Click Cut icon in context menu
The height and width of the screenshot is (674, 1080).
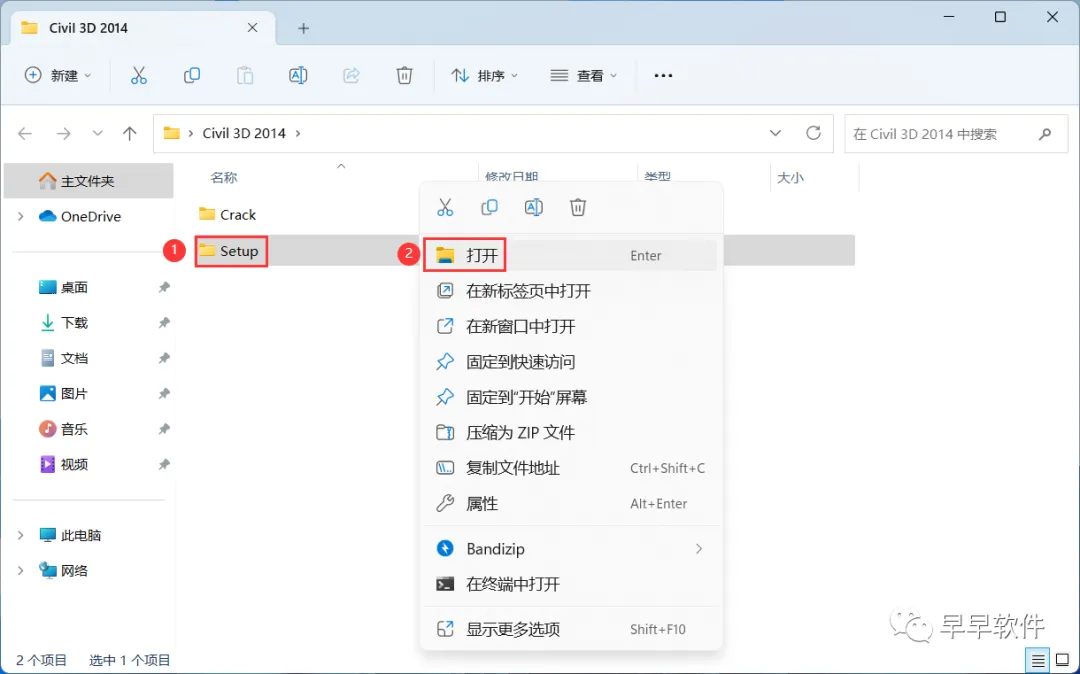coord(445,207)
